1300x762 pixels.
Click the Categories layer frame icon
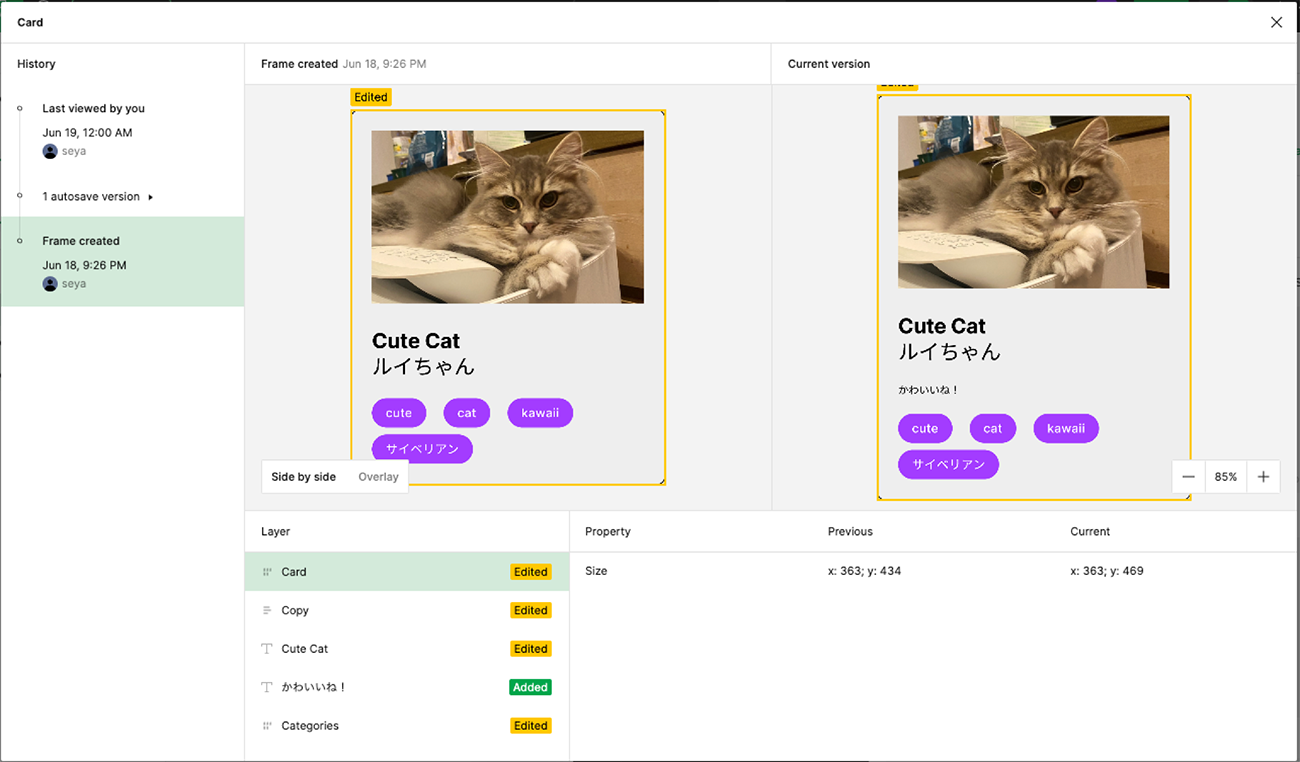(x=267, y=726)
